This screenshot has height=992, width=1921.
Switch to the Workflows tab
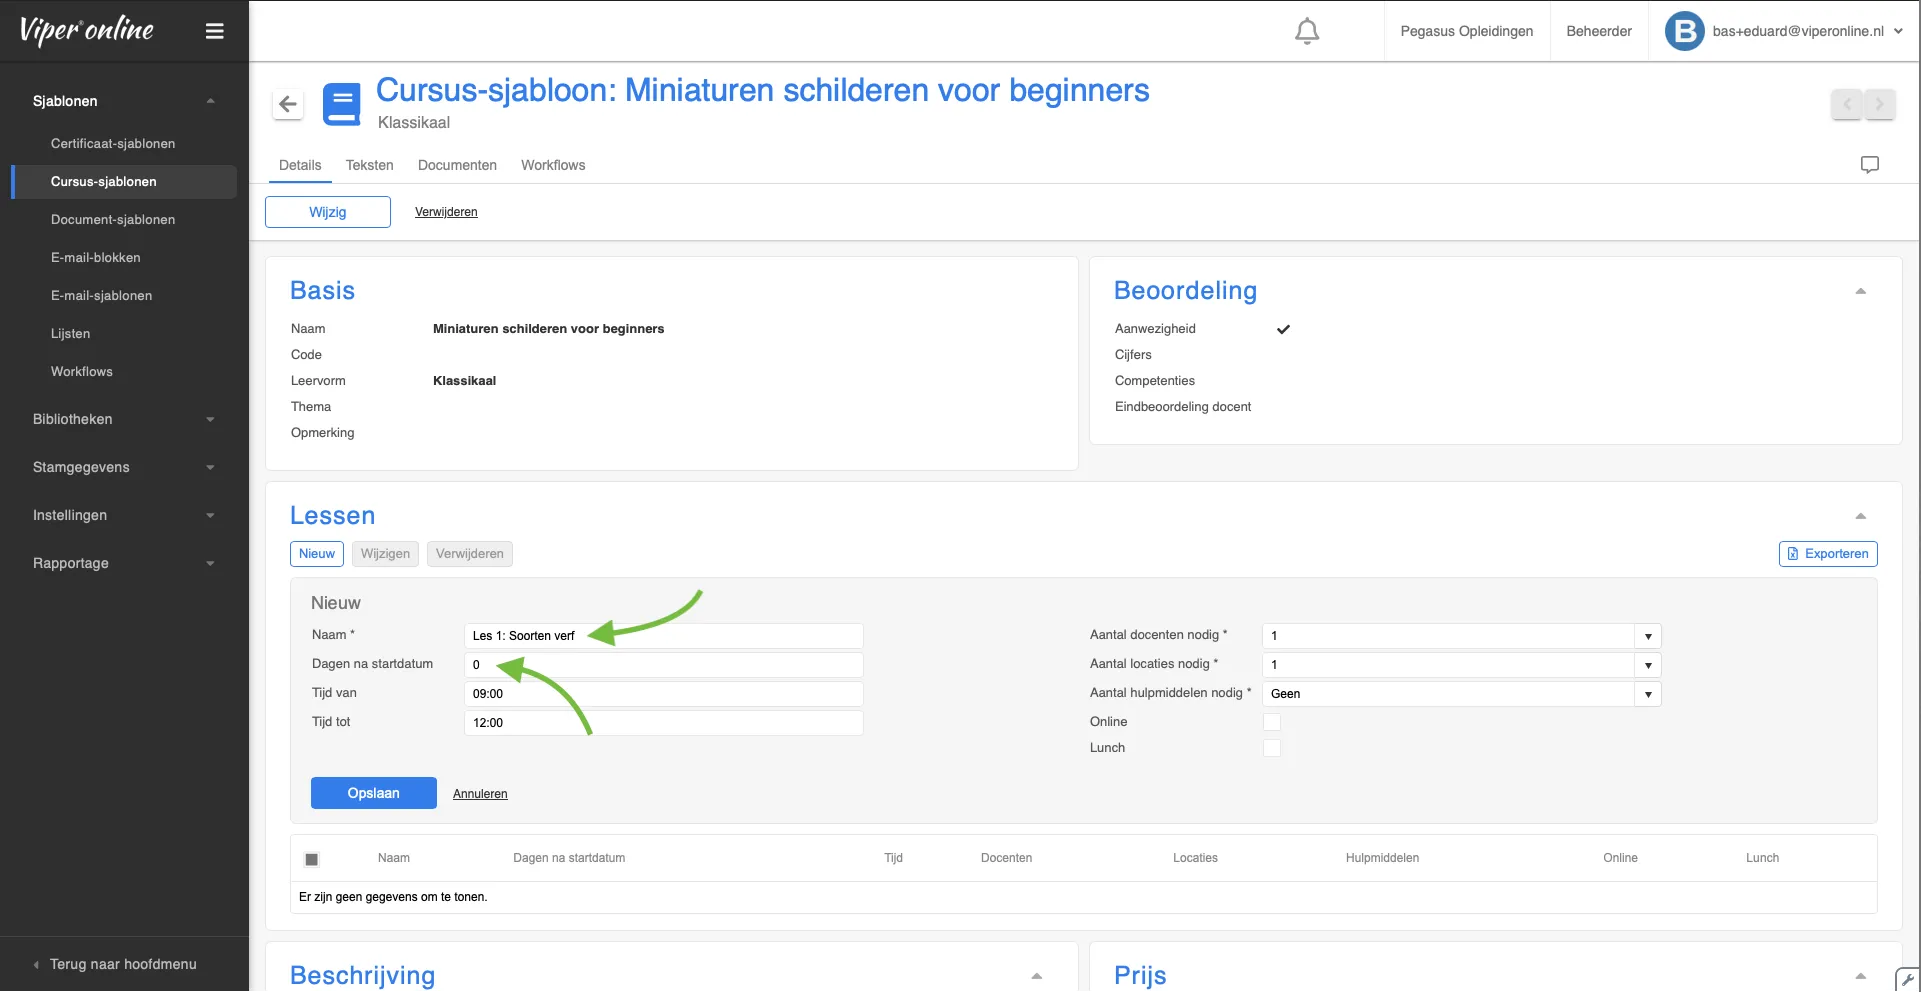pos(552,165)
